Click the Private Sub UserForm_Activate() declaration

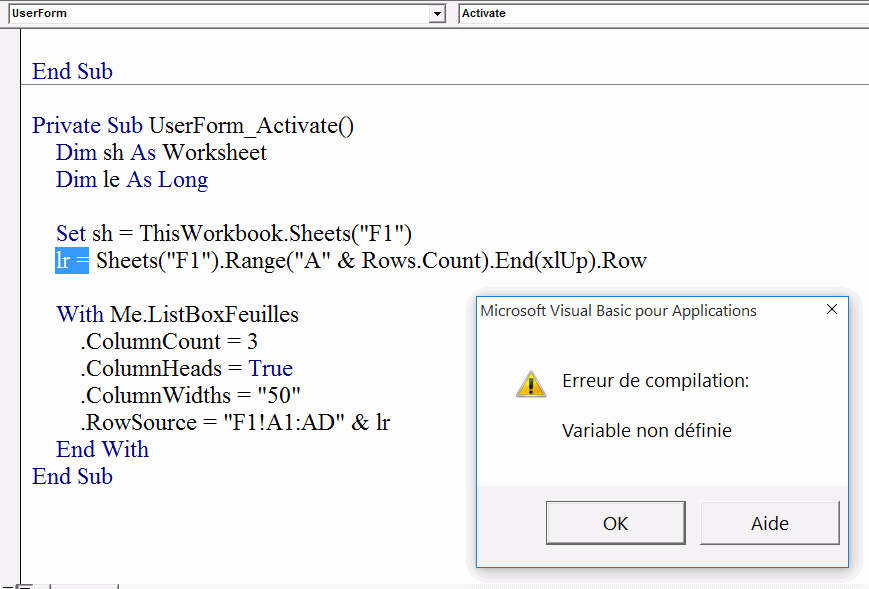[193, 126]
